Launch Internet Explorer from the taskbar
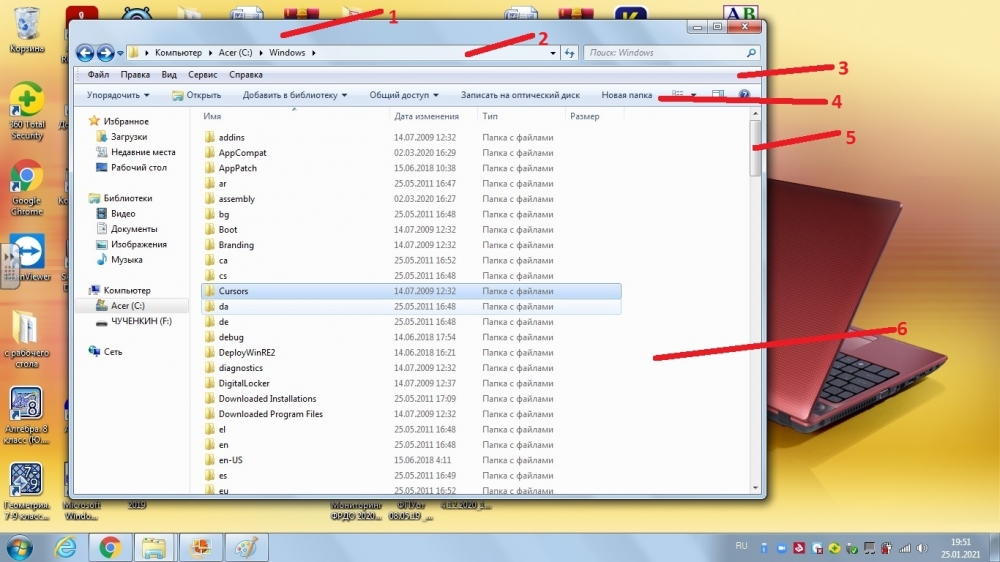The image size is (1000, 562). pyautogui.click(x=66, y=547)
